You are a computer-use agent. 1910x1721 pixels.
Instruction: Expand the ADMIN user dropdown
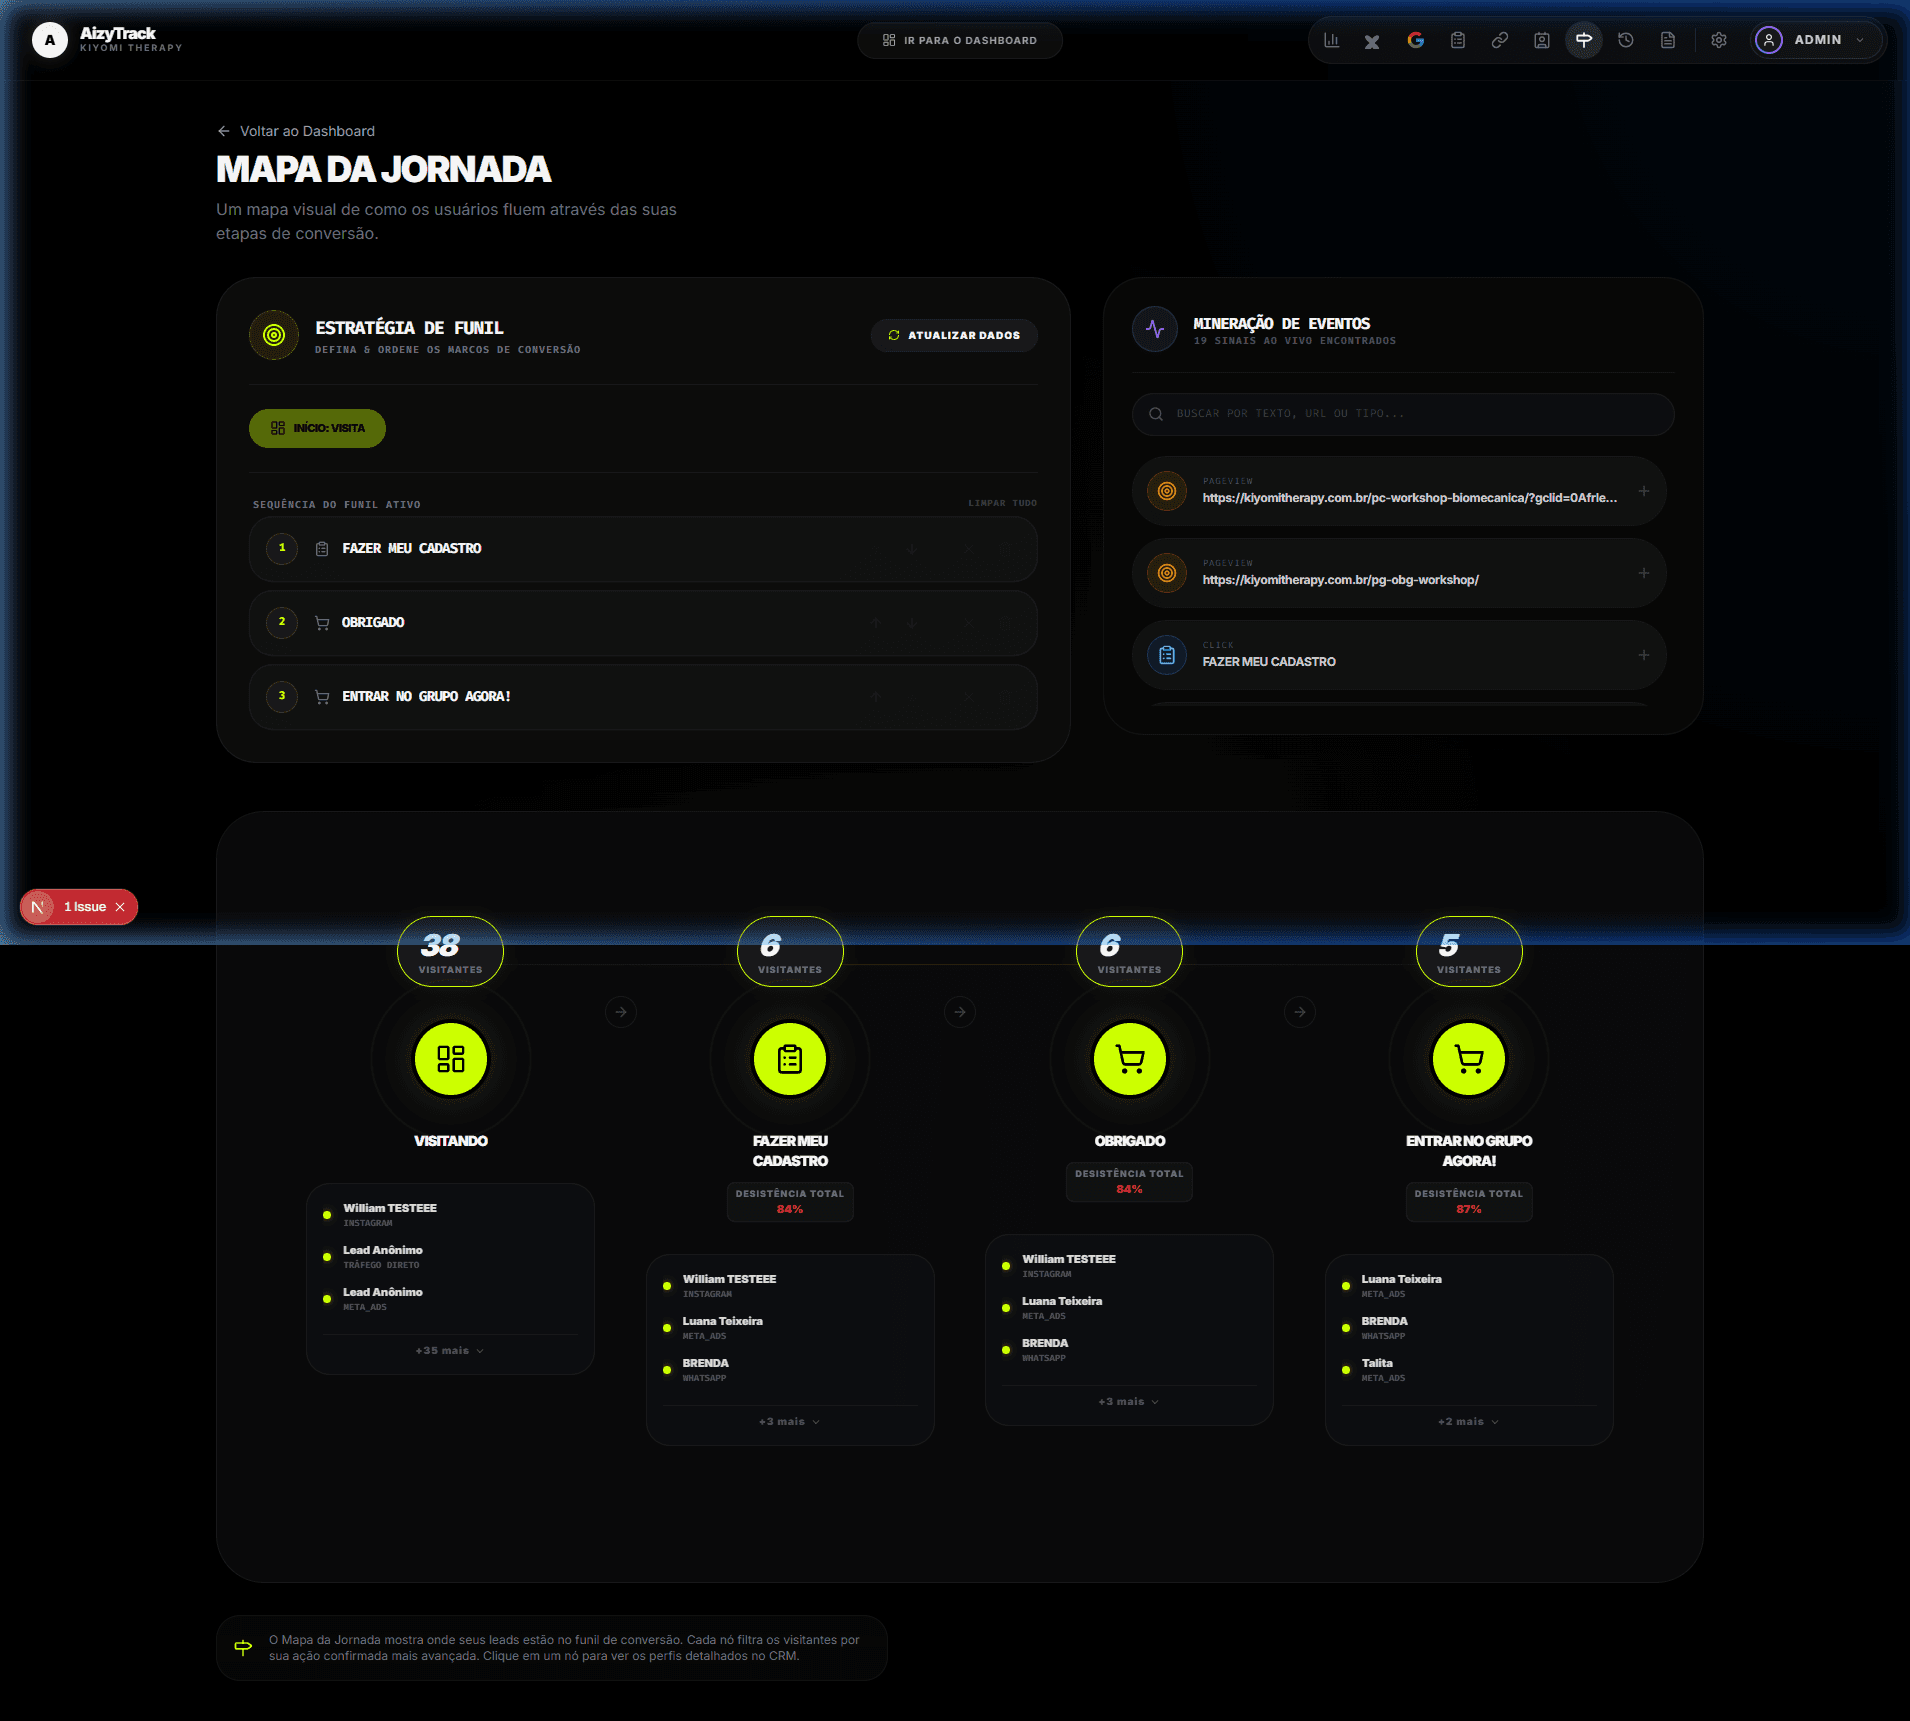click(1817, 40)
